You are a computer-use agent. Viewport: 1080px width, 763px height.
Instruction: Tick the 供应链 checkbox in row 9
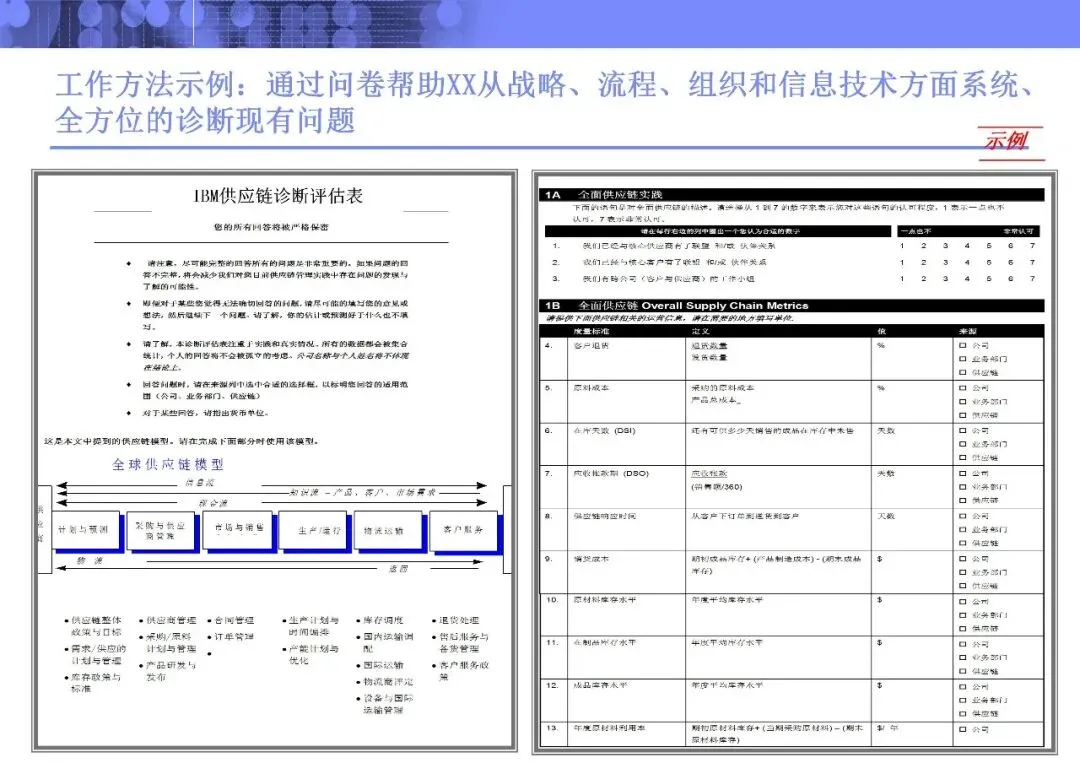point(962,586)
